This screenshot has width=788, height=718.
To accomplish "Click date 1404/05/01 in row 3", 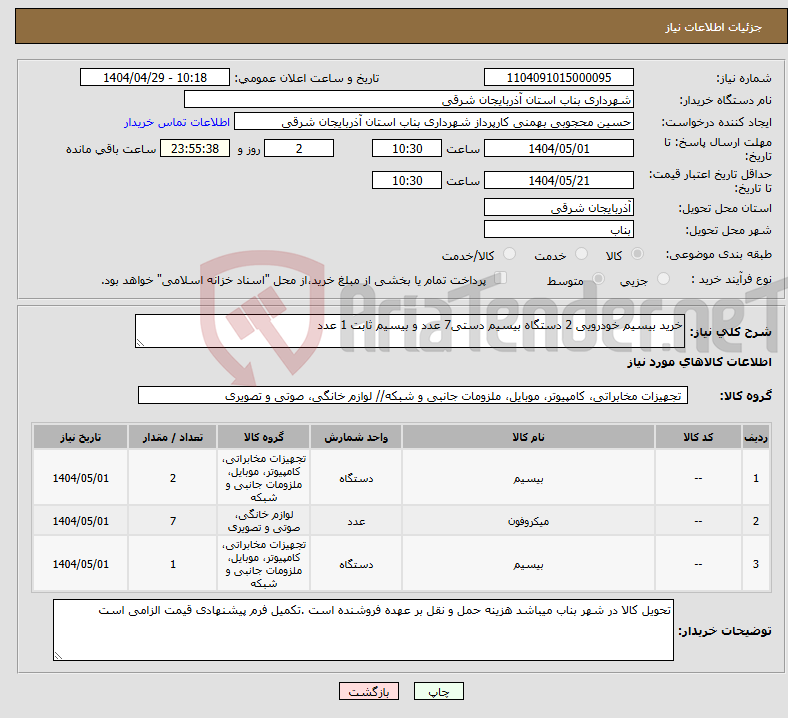I will pos(80,564).
